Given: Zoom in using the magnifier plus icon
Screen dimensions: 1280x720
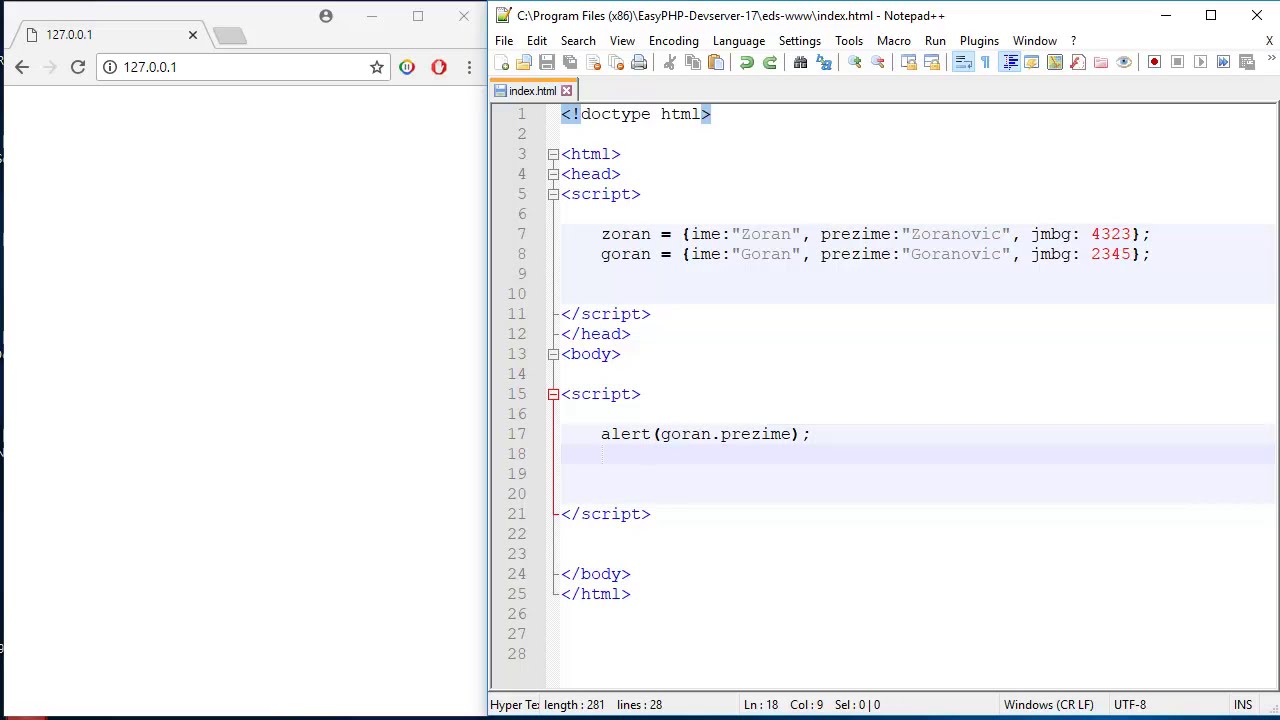Looking at the screenshot, I should click(855, 62).
